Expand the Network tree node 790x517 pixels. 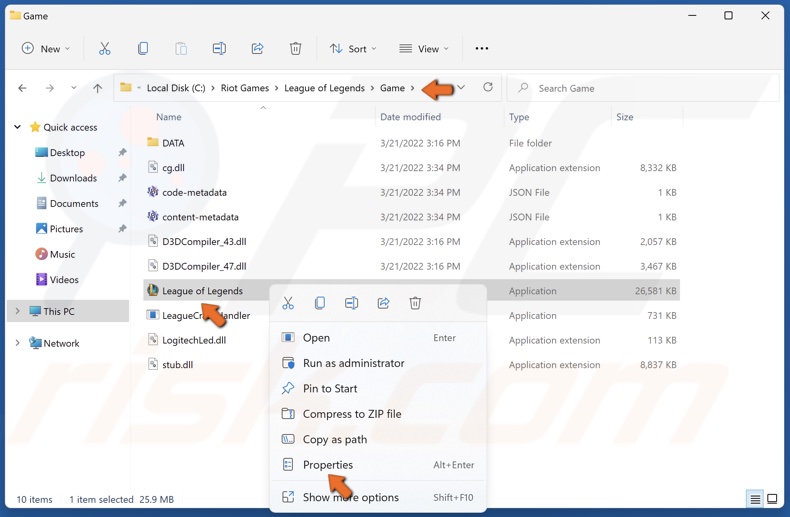(x=18, y=343)
